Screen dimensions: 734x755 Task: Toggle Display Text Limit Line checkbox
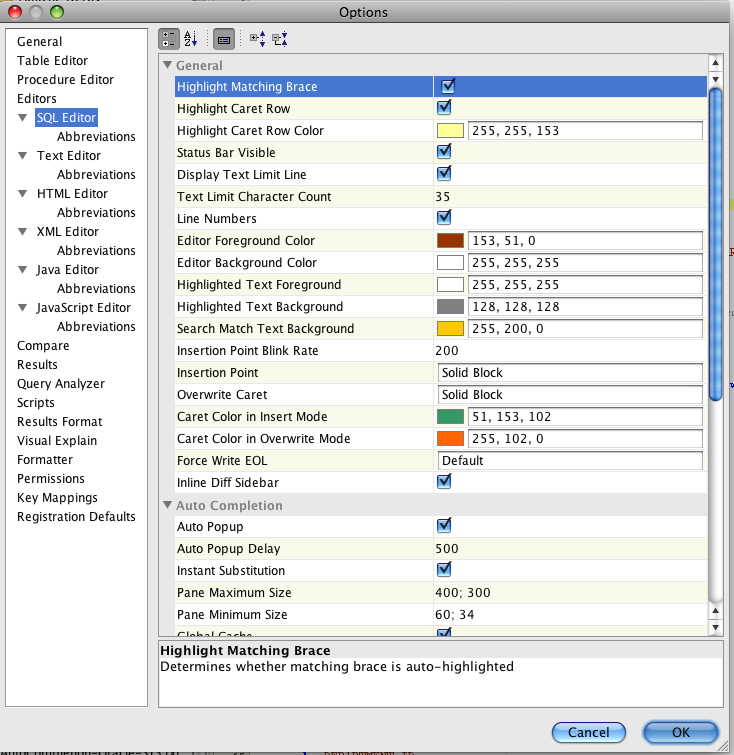pos(444,173)
